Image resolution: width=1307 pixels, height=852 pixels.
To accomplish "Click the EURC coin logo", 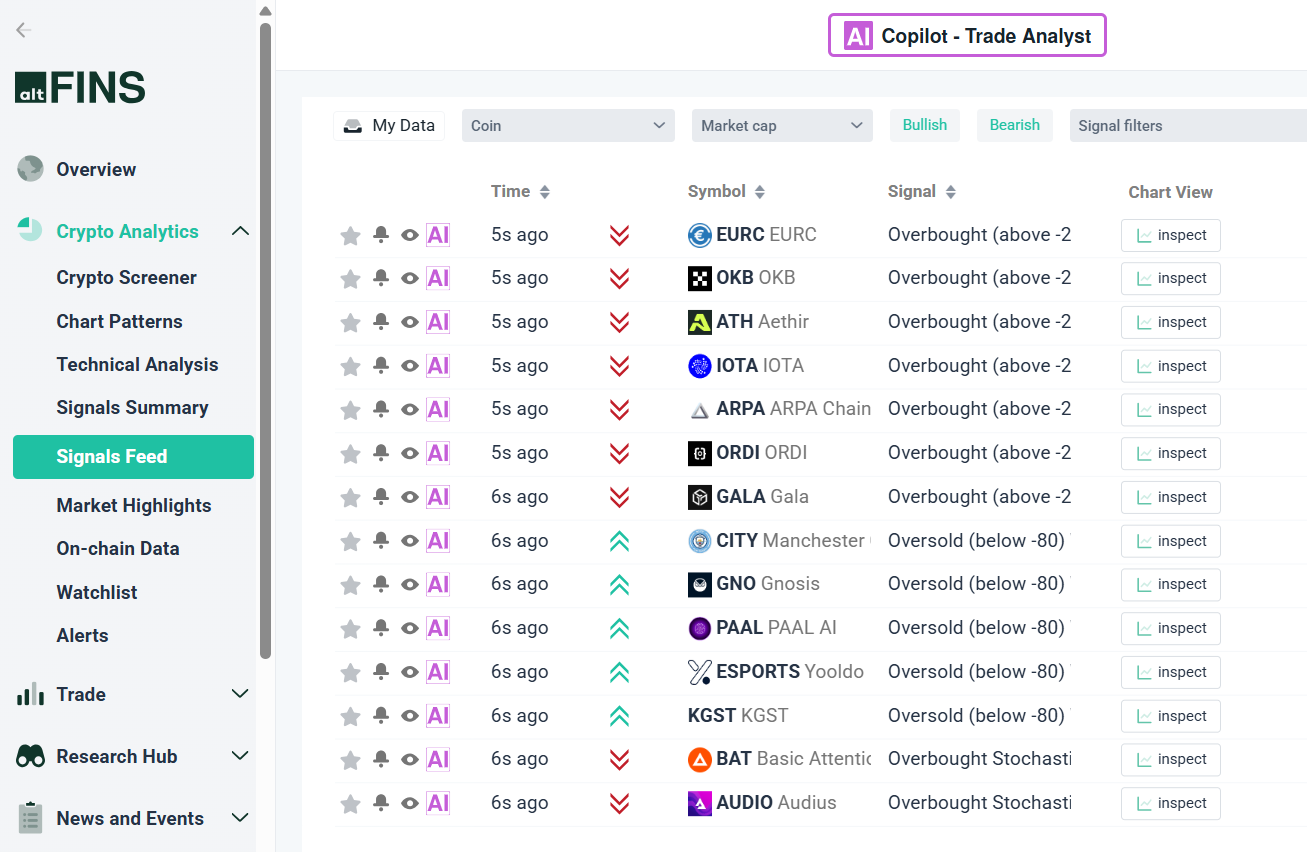I will (700, 235).
